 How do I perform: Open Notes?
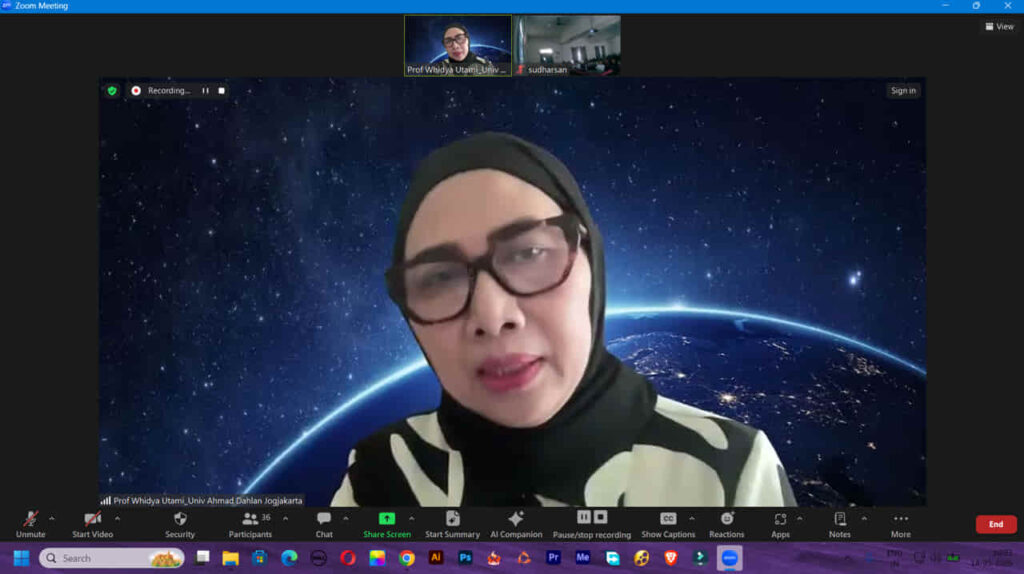(x=840, y=524)
